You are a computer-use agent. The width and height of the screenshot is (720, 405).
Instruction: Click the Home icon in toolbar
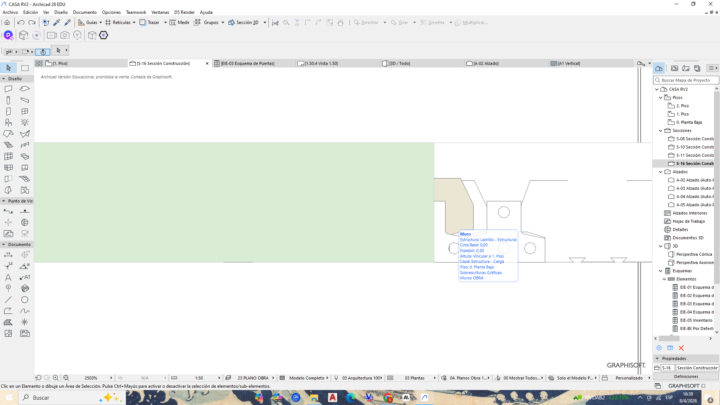(x=7, y=22)
